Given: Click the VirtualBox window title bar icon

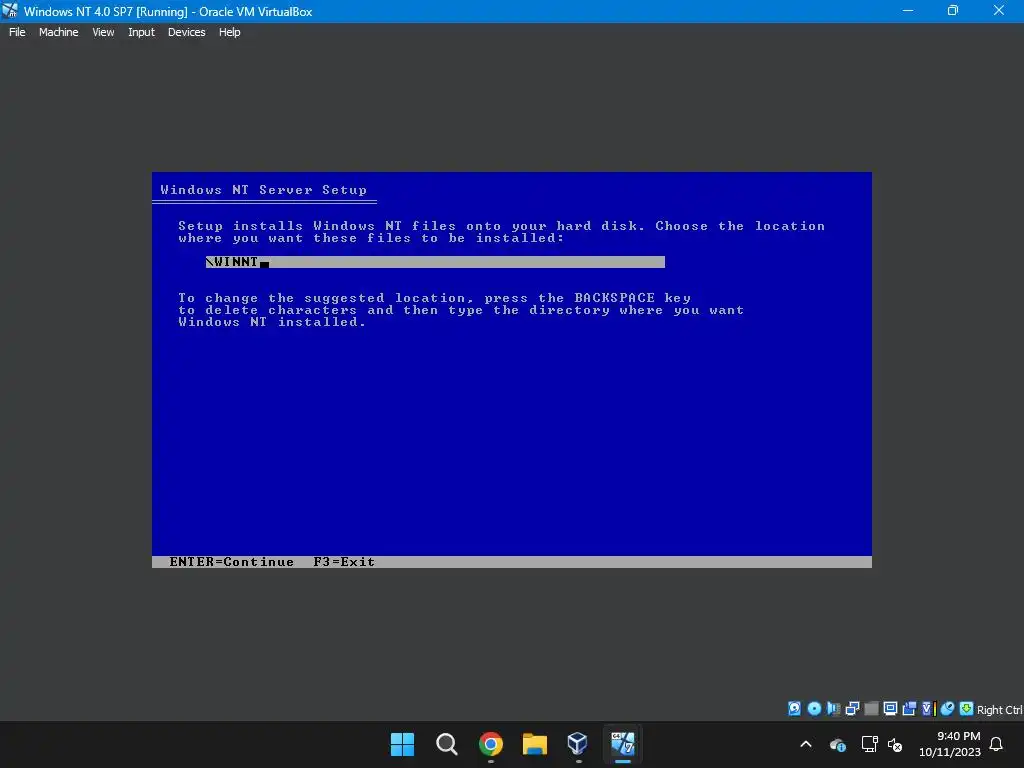Looking at the screenshot, I should coord(10,10).
